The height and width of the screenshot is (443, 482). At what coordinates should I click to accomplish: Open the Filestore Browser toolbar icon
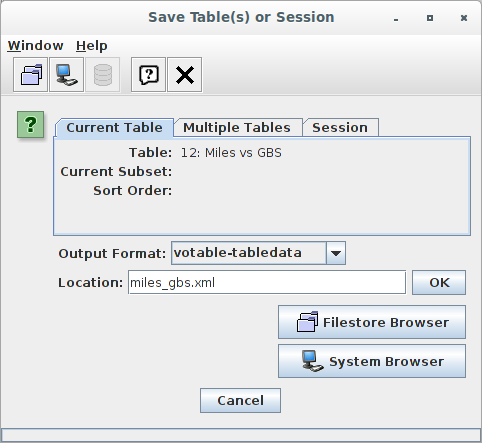[31, 75]
